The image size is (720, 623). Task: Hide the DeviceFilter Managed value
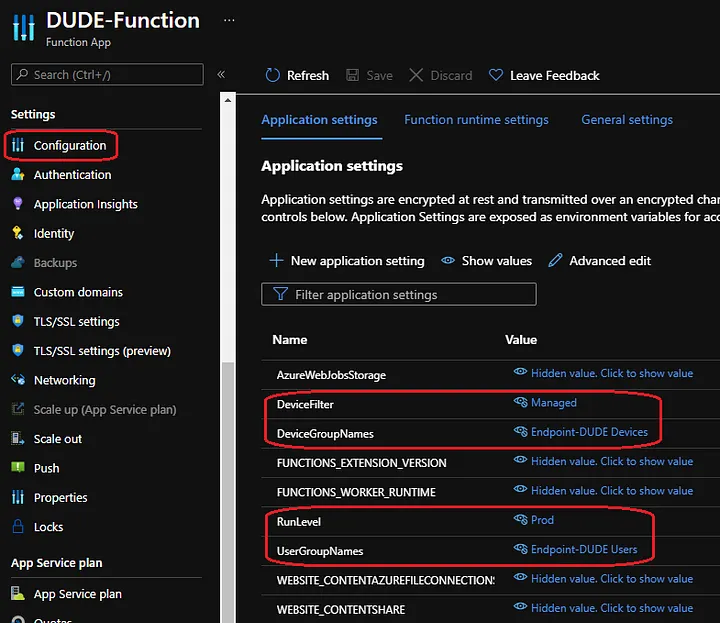(521, 403)
